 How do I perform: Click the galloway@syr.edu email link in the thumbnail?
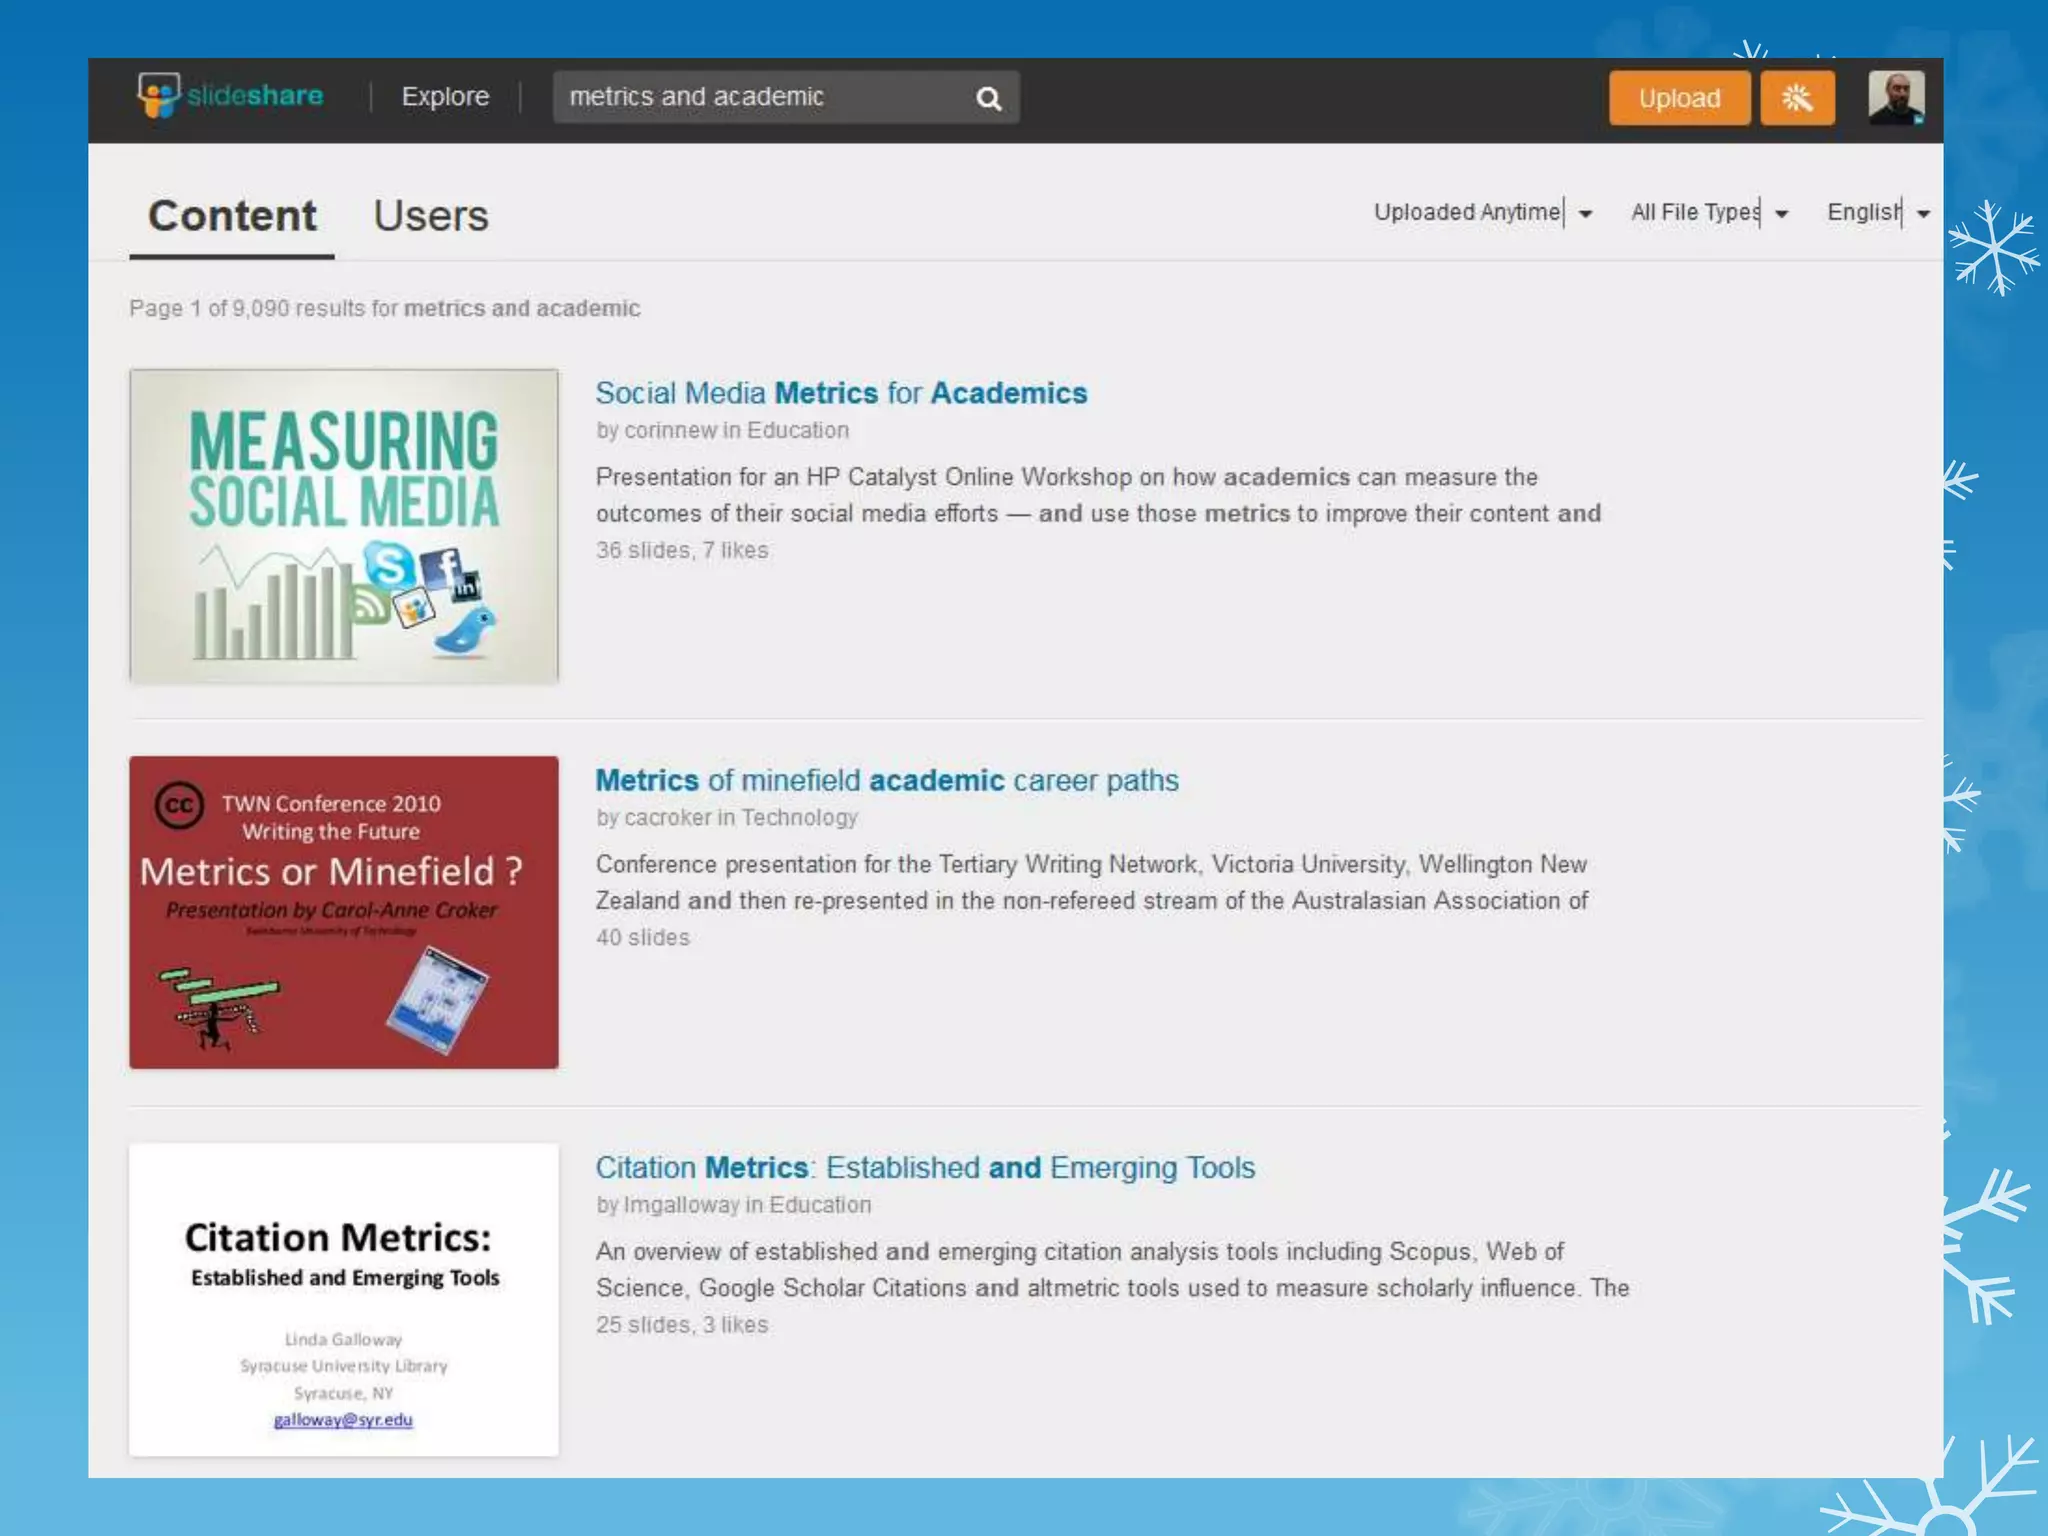(x=343, y=1420)
